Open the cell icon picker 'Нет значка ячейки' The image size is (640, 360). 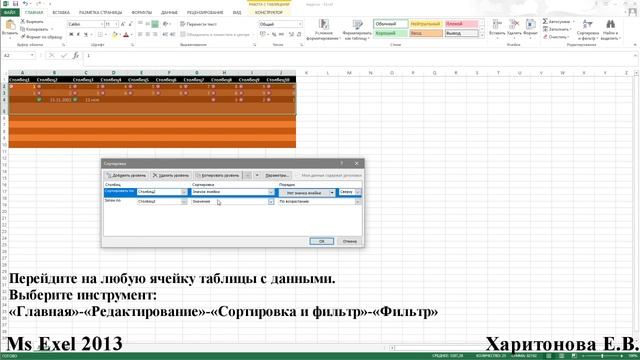pos(307,193)
